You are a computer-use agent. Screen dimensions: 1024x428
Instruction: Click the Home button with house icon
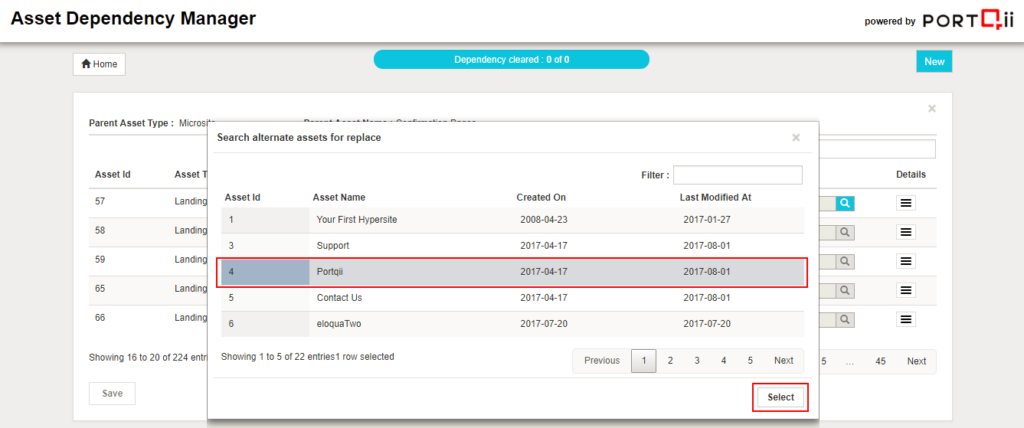[x=99, y=64]
